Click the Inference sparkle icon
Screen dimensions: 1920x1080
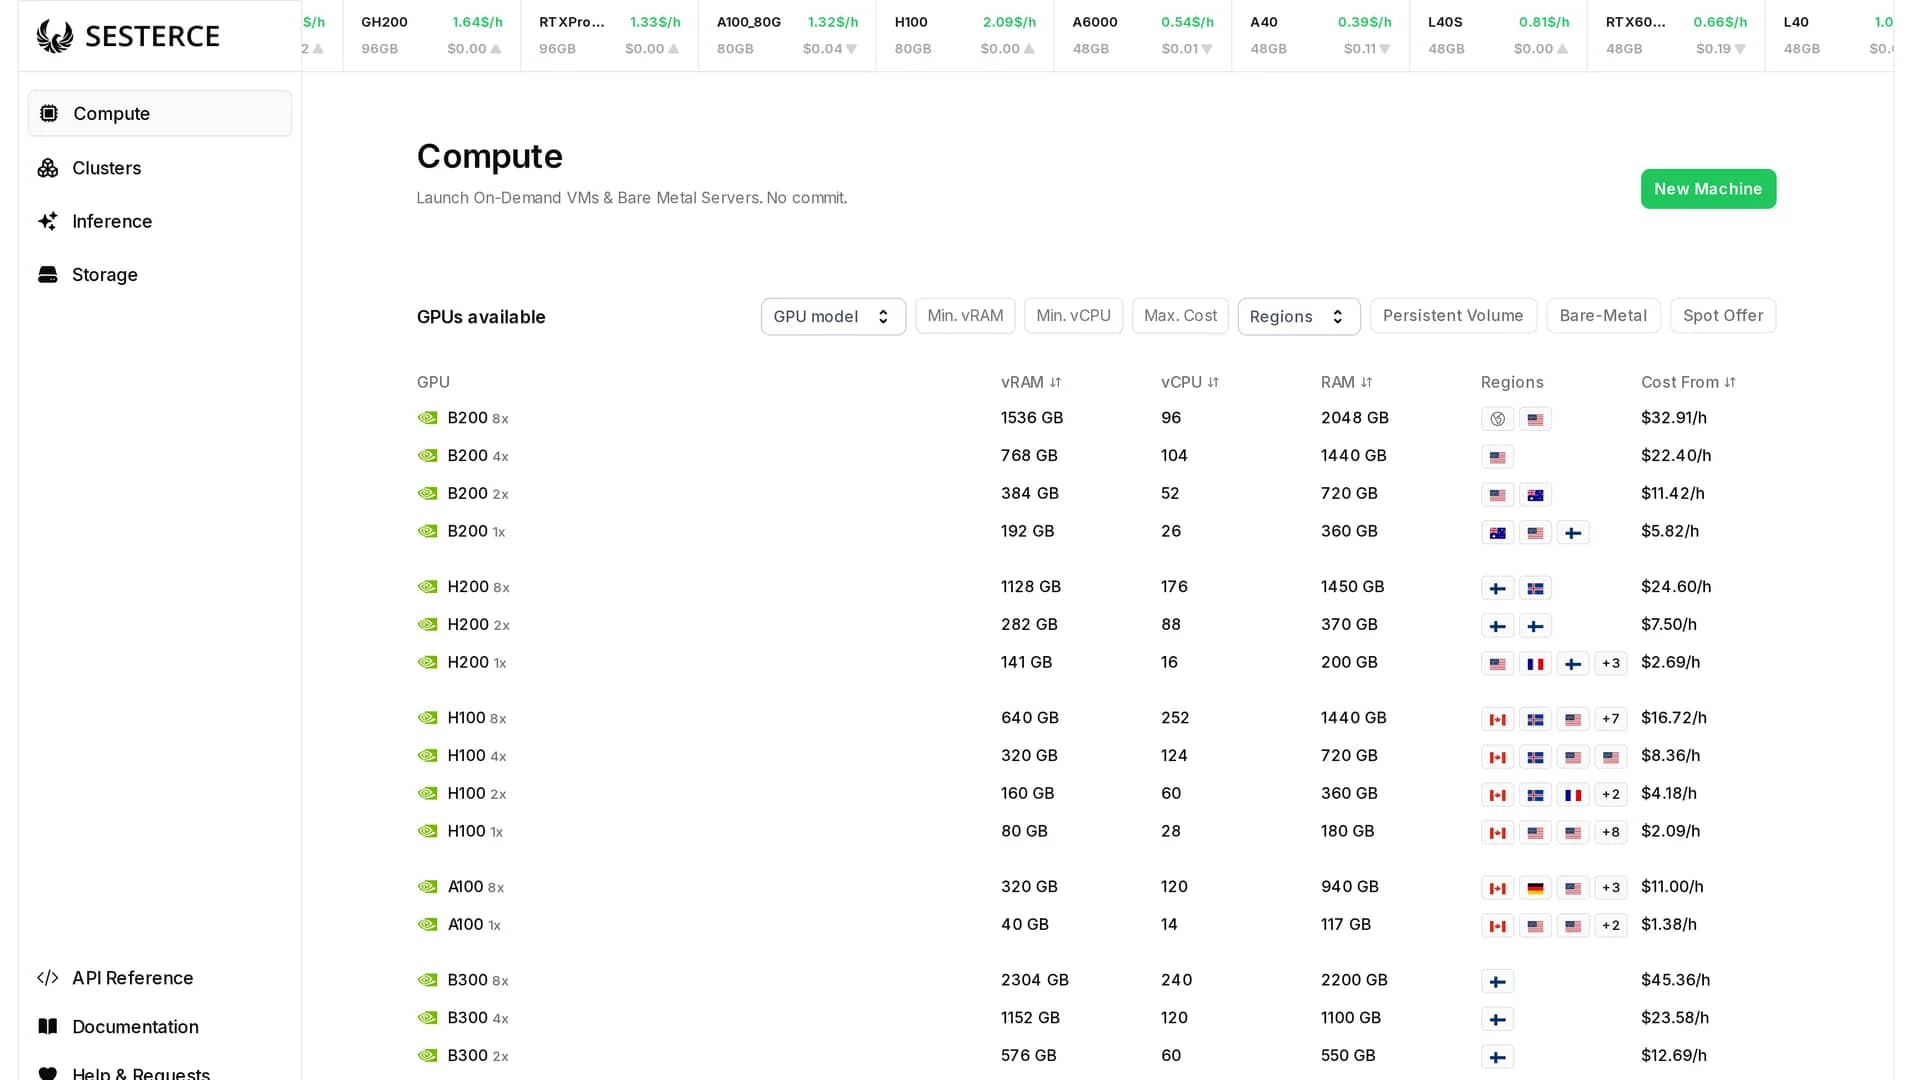click(48, 221)
